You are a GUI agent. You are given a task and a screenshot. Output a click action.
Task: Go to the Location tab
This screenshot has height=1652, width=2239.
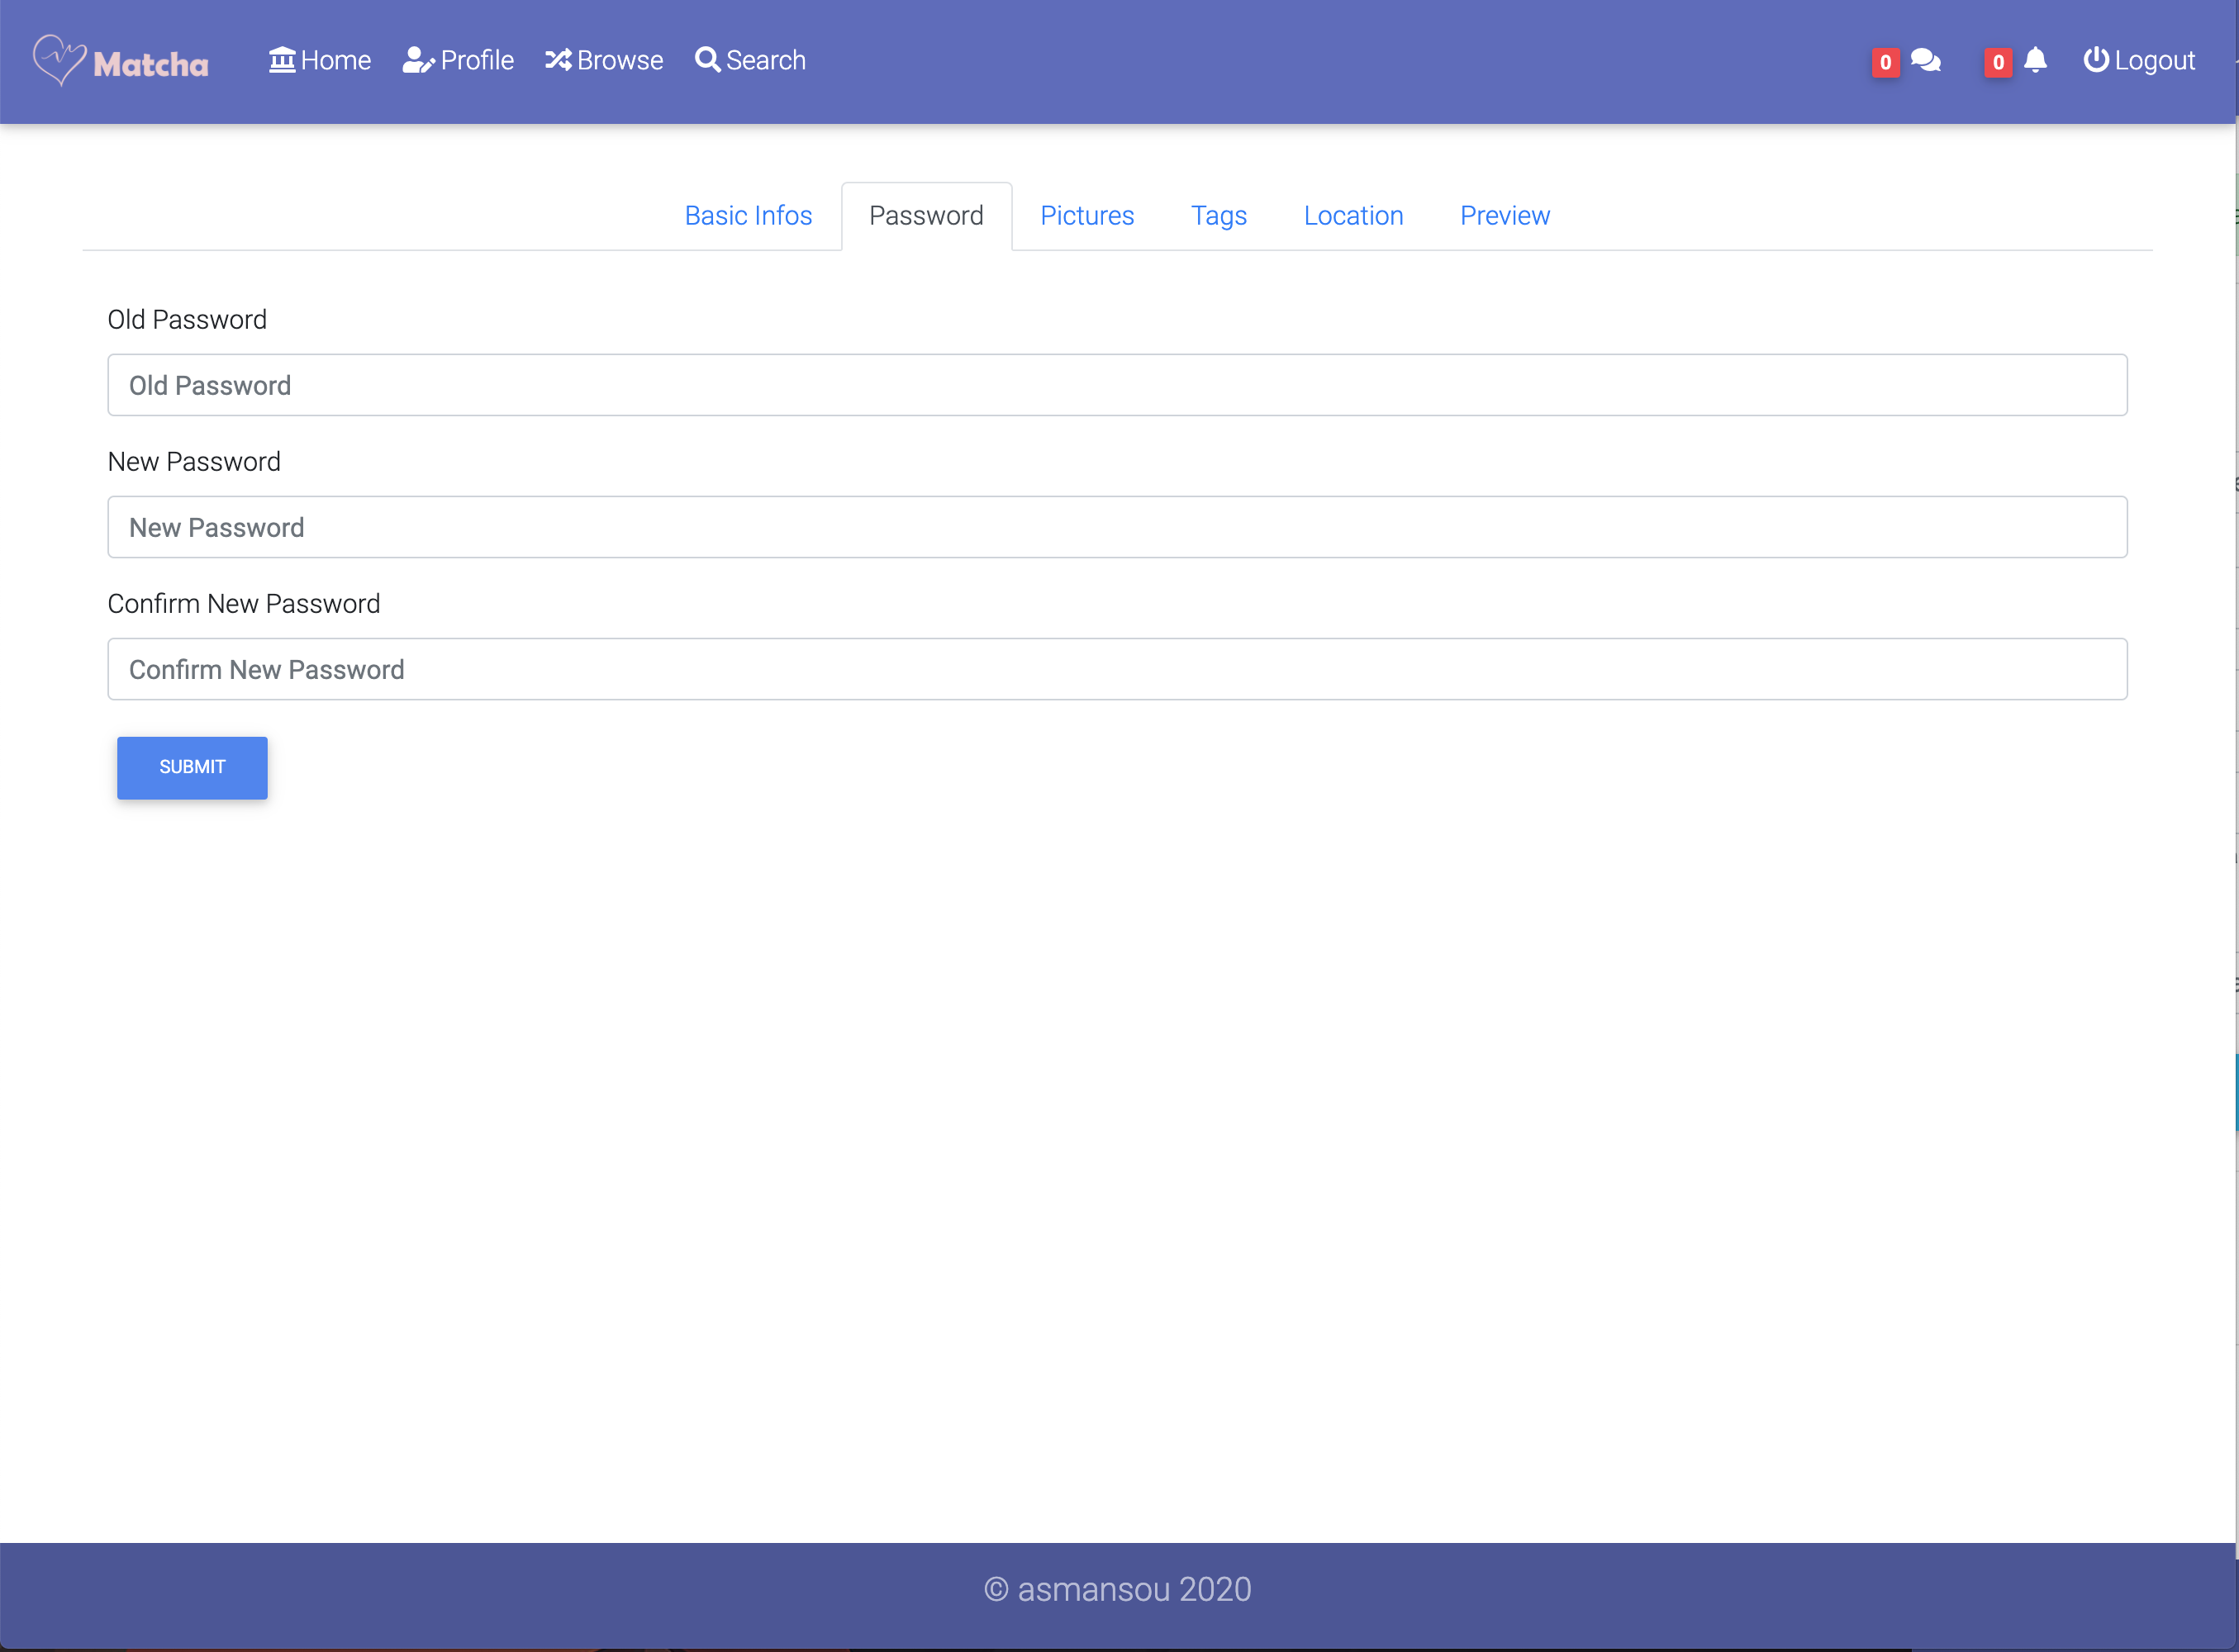tap(1353, 216)
